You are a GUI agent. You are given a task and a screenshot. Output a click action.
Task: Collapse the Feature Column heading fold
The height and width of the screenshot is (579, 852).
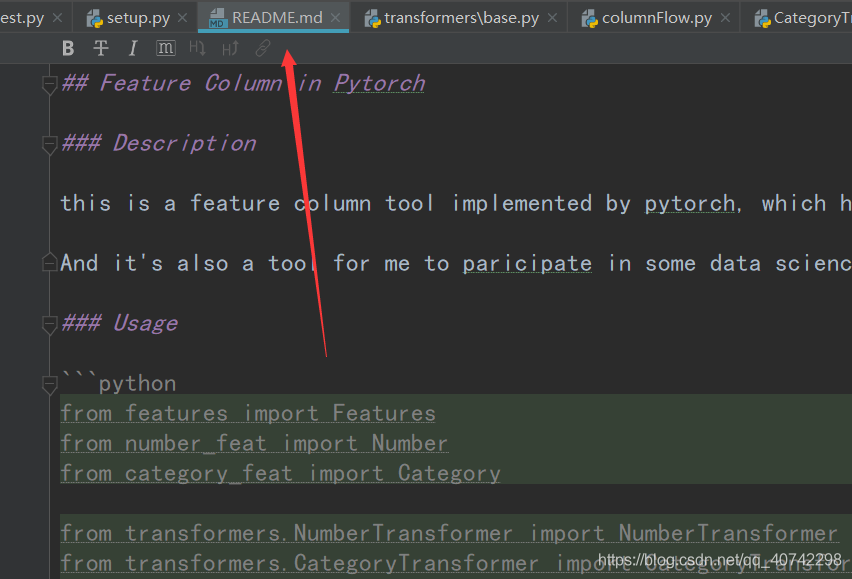[x=49, y=85]
